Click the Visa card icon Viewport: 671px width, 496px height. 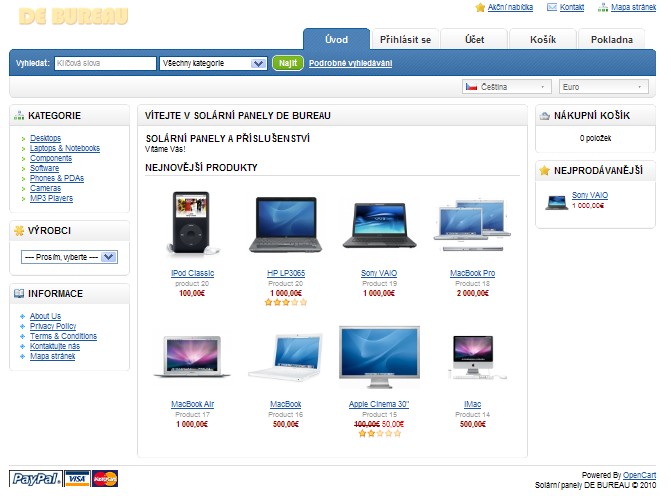coord(78,478)
